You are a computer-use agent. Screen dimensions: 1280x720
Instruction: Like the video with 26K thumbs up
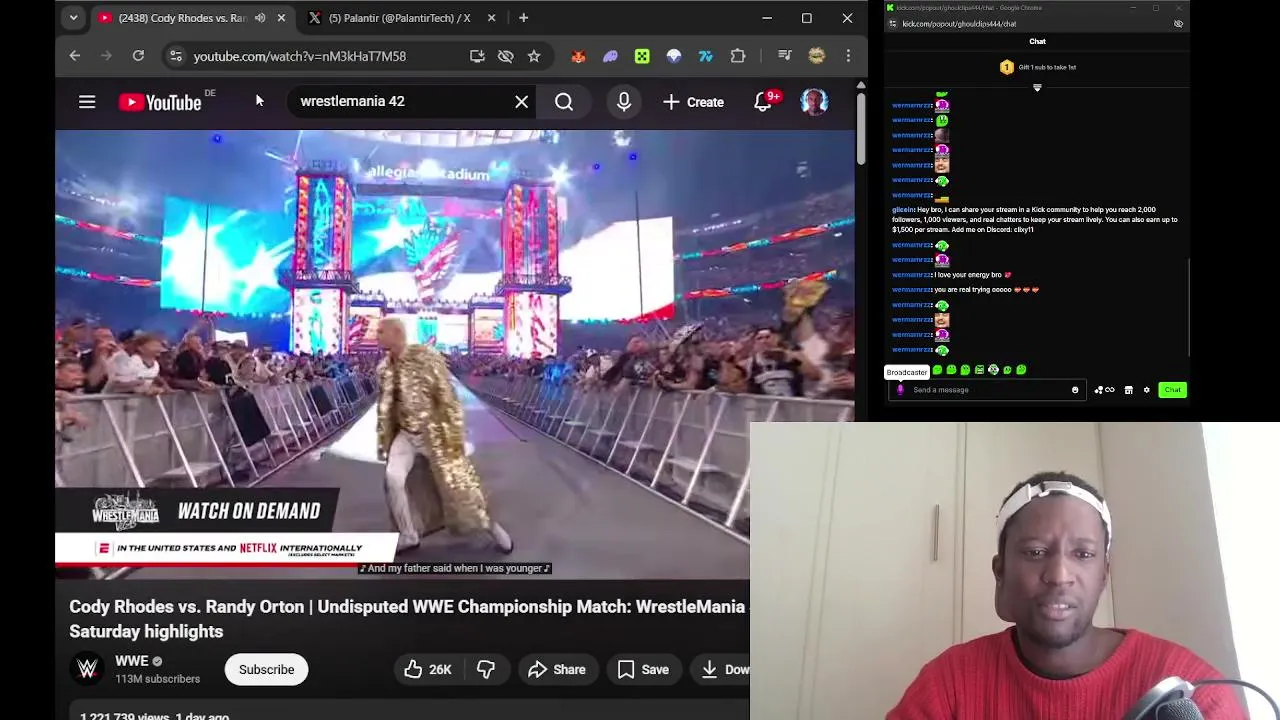point(428,670)
